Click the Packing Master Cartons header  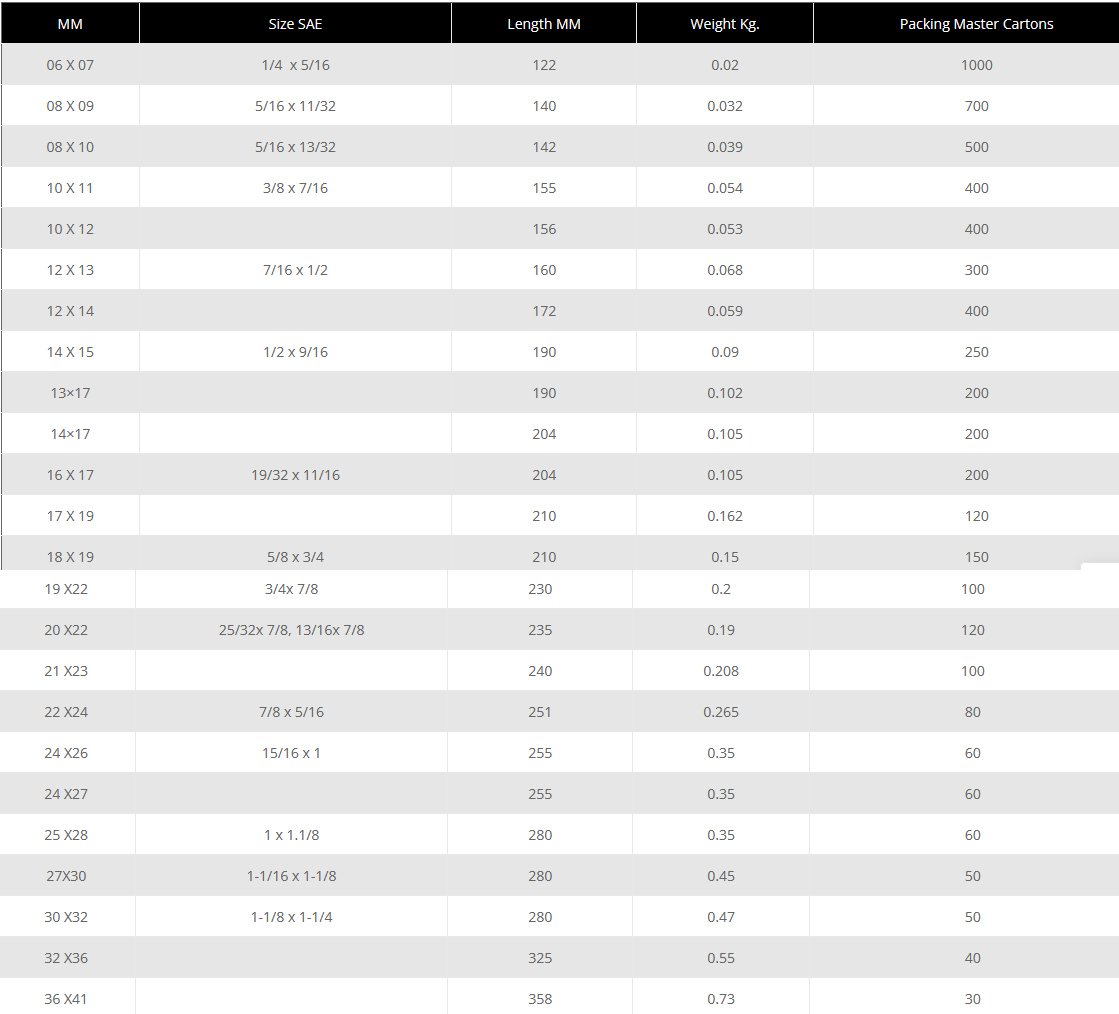(976, 24)
